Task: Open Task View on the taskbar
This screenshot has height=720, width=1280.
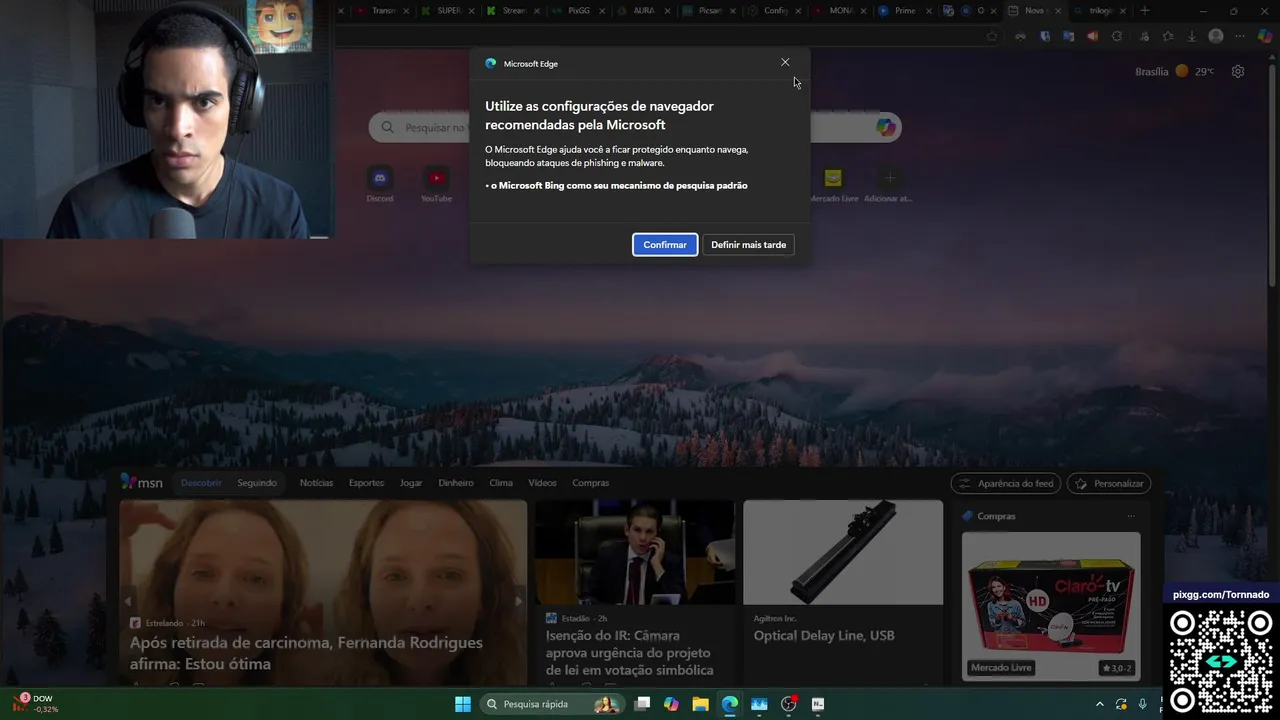Action: 643,704
